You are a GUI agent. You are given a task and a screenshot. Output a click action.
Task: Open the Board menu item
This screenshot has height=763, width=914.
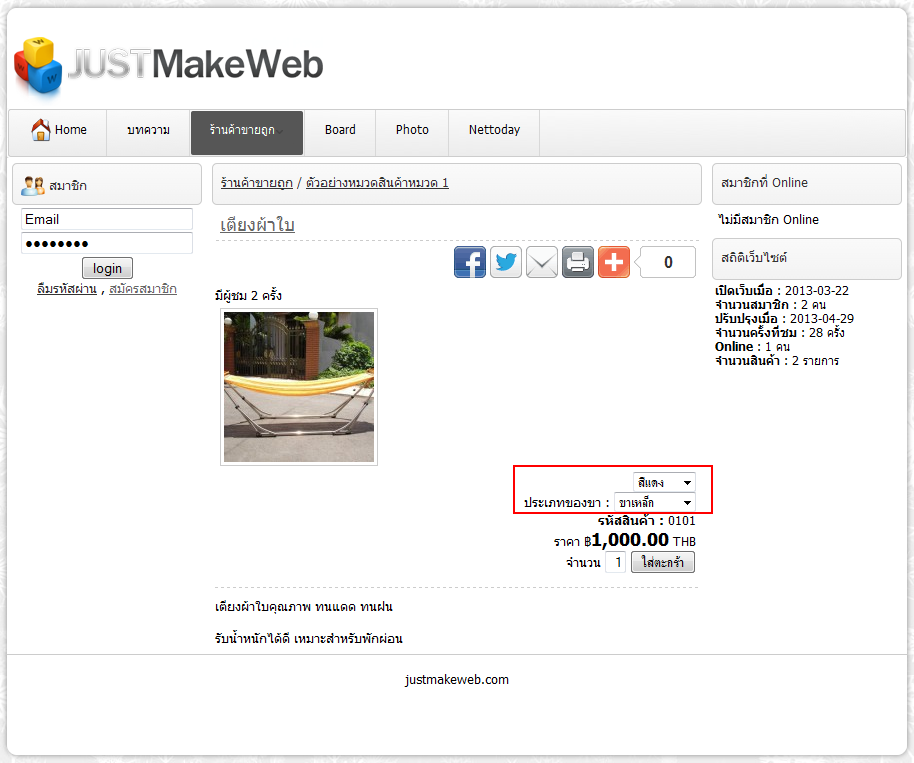click(x=340, y=132)
